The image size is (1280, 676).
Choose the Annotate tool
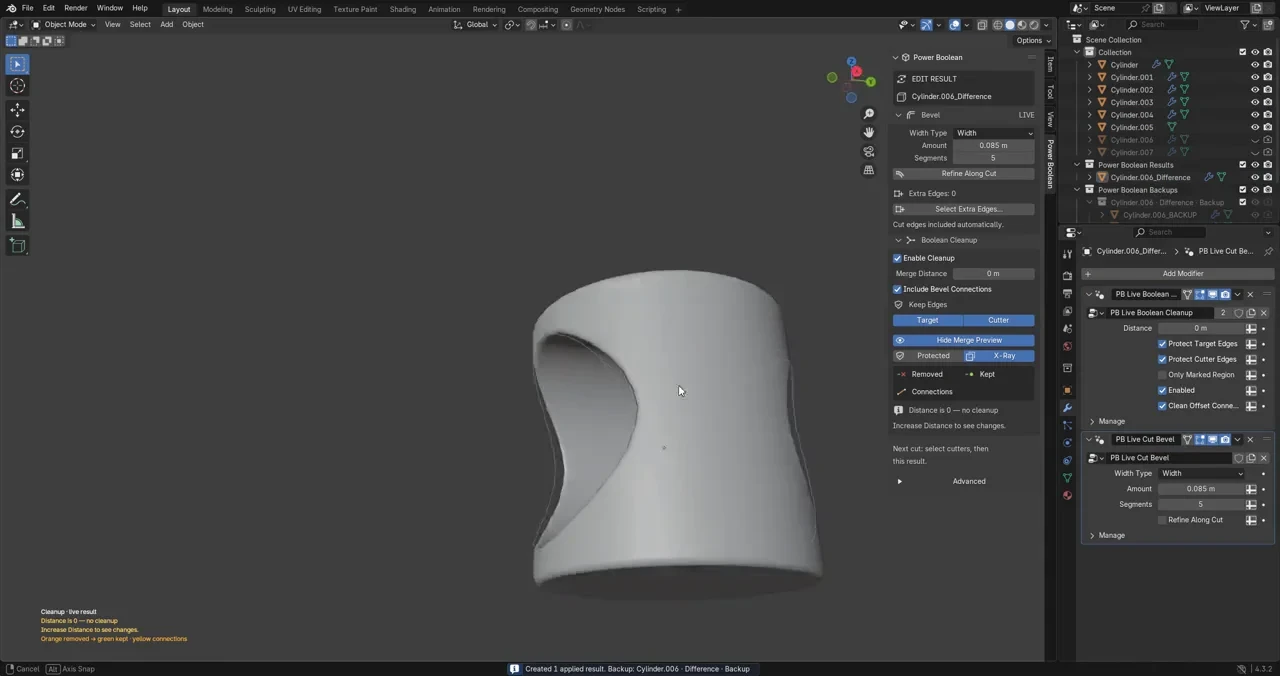pyautogui.click(x=17, y=199)
